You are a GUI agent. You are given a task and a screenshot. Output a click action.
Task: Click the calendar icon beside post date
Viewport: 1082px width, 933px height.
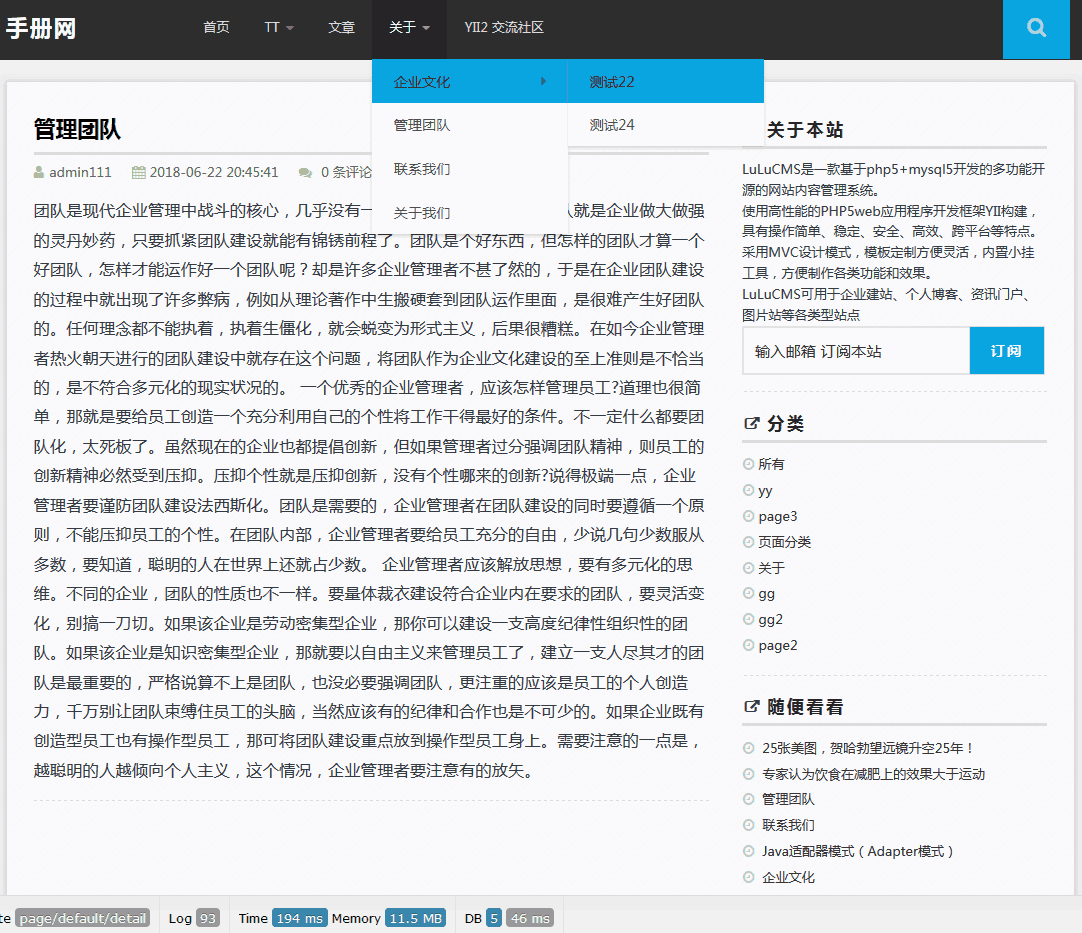click(139, 172)
